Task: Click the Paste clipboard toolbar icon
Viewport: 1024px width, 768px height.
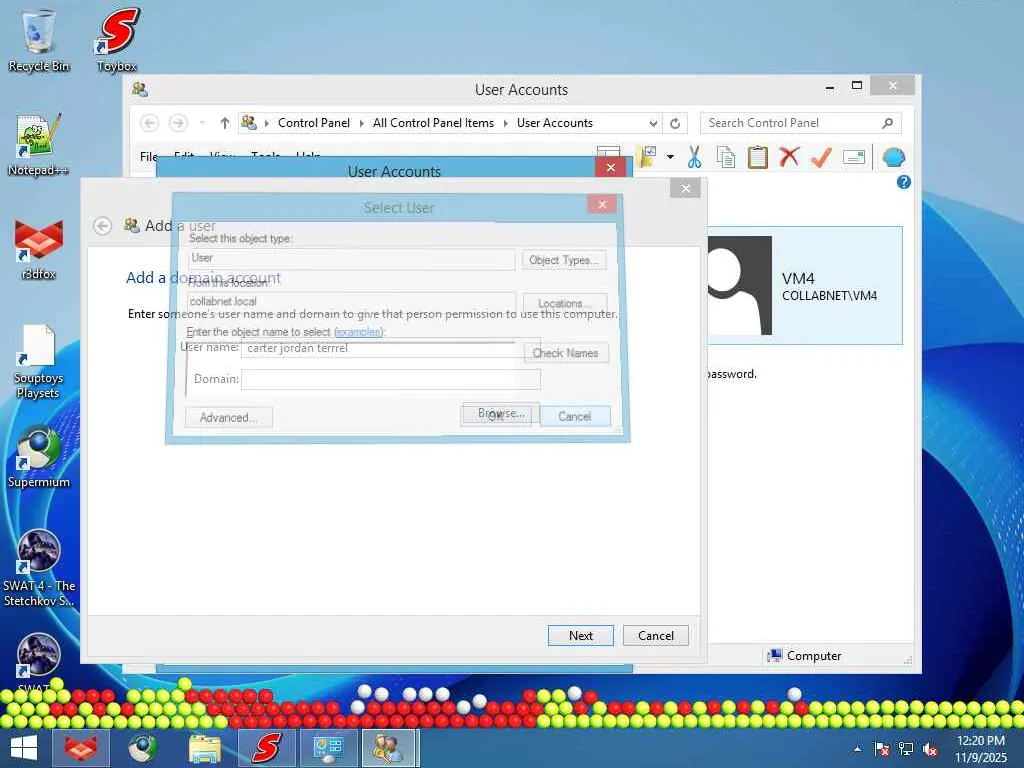Action: (758, 157)
